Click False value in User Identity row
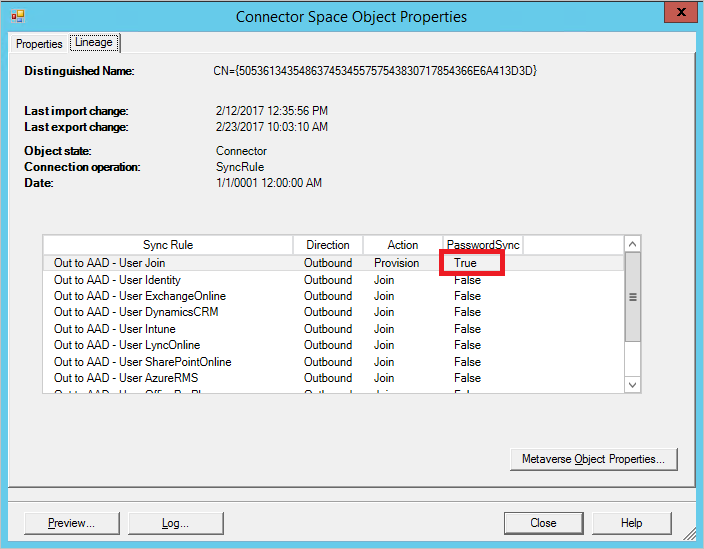704x549 pixels. [467, 280]
